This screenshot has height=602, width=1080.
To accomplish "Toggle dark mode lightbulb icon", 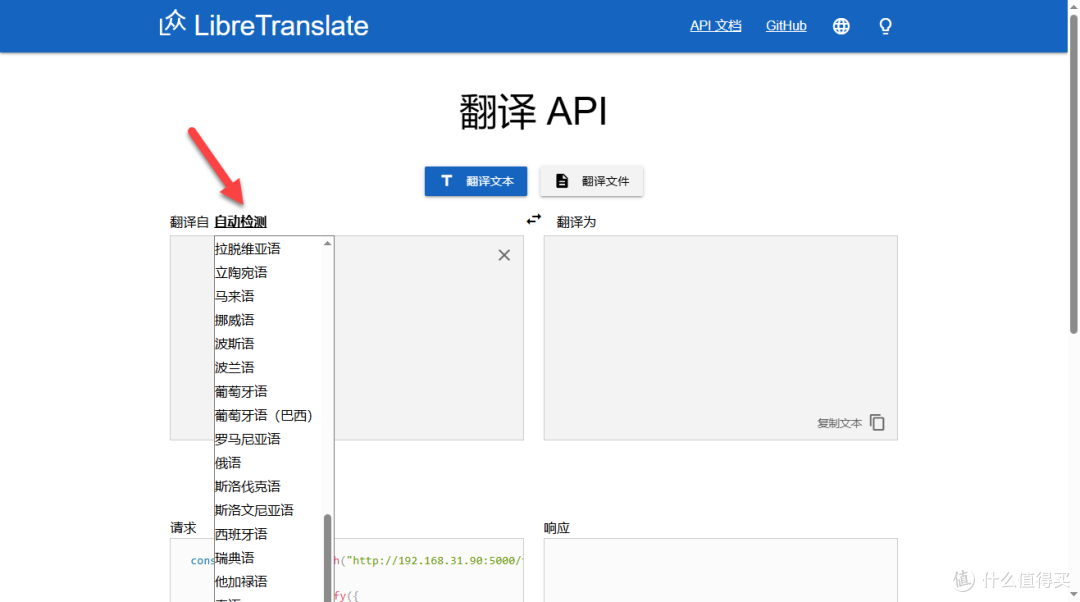I will (885, 26).
